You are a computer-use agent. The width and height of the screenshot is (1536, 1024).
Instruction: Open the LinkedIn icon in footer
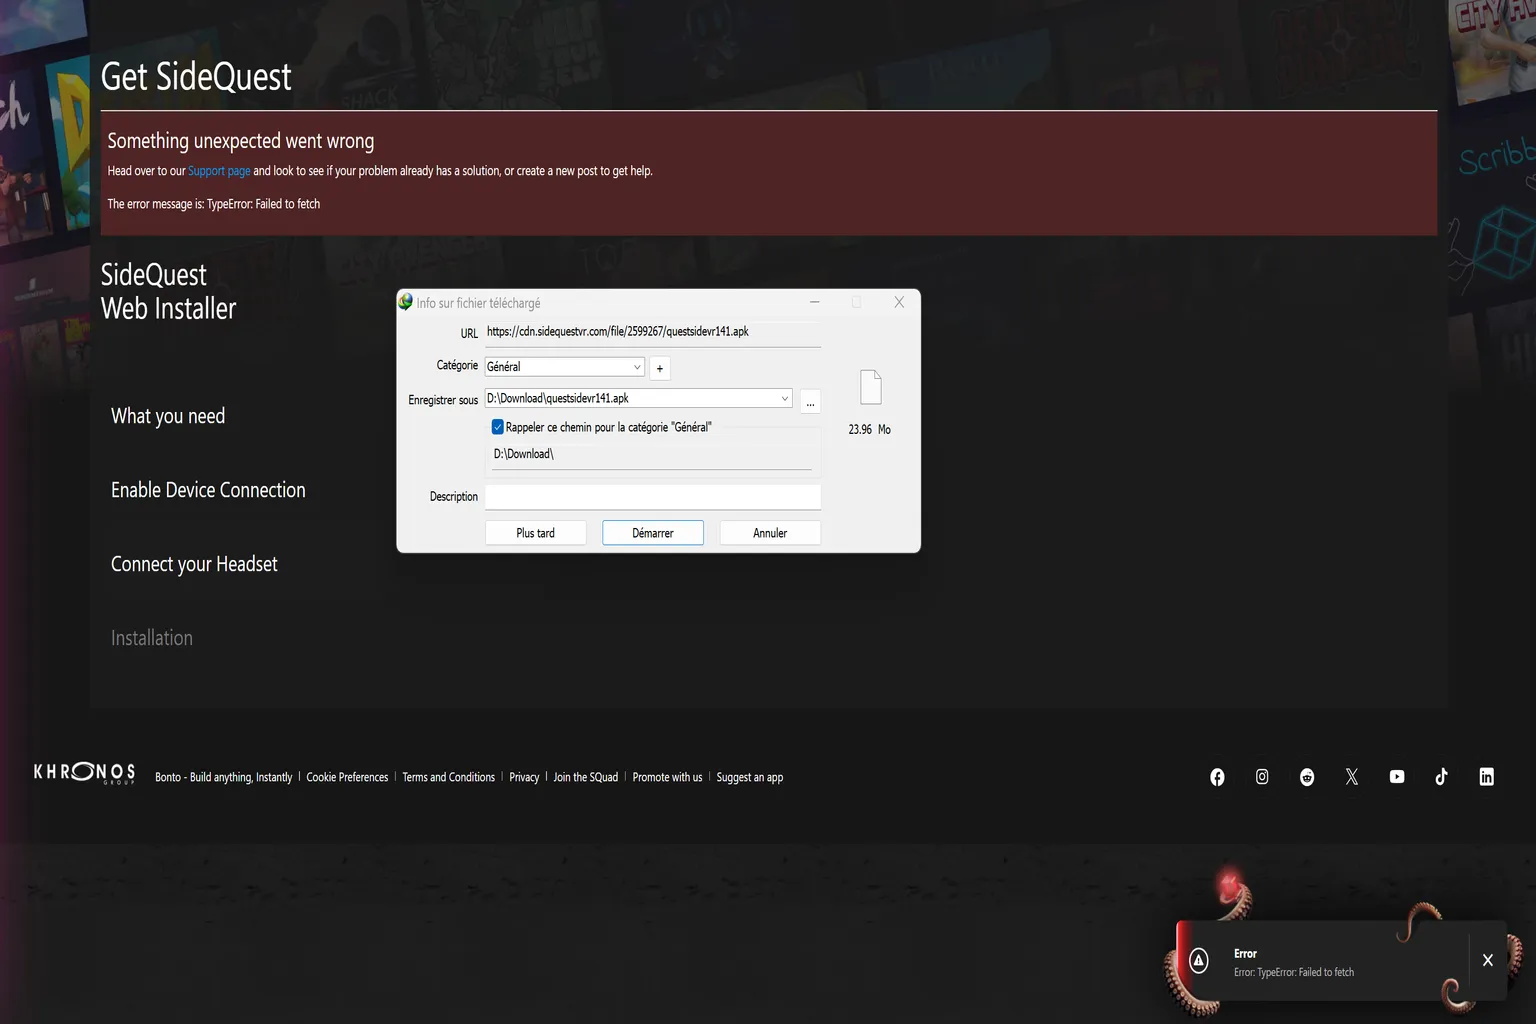pos(1487,777)
